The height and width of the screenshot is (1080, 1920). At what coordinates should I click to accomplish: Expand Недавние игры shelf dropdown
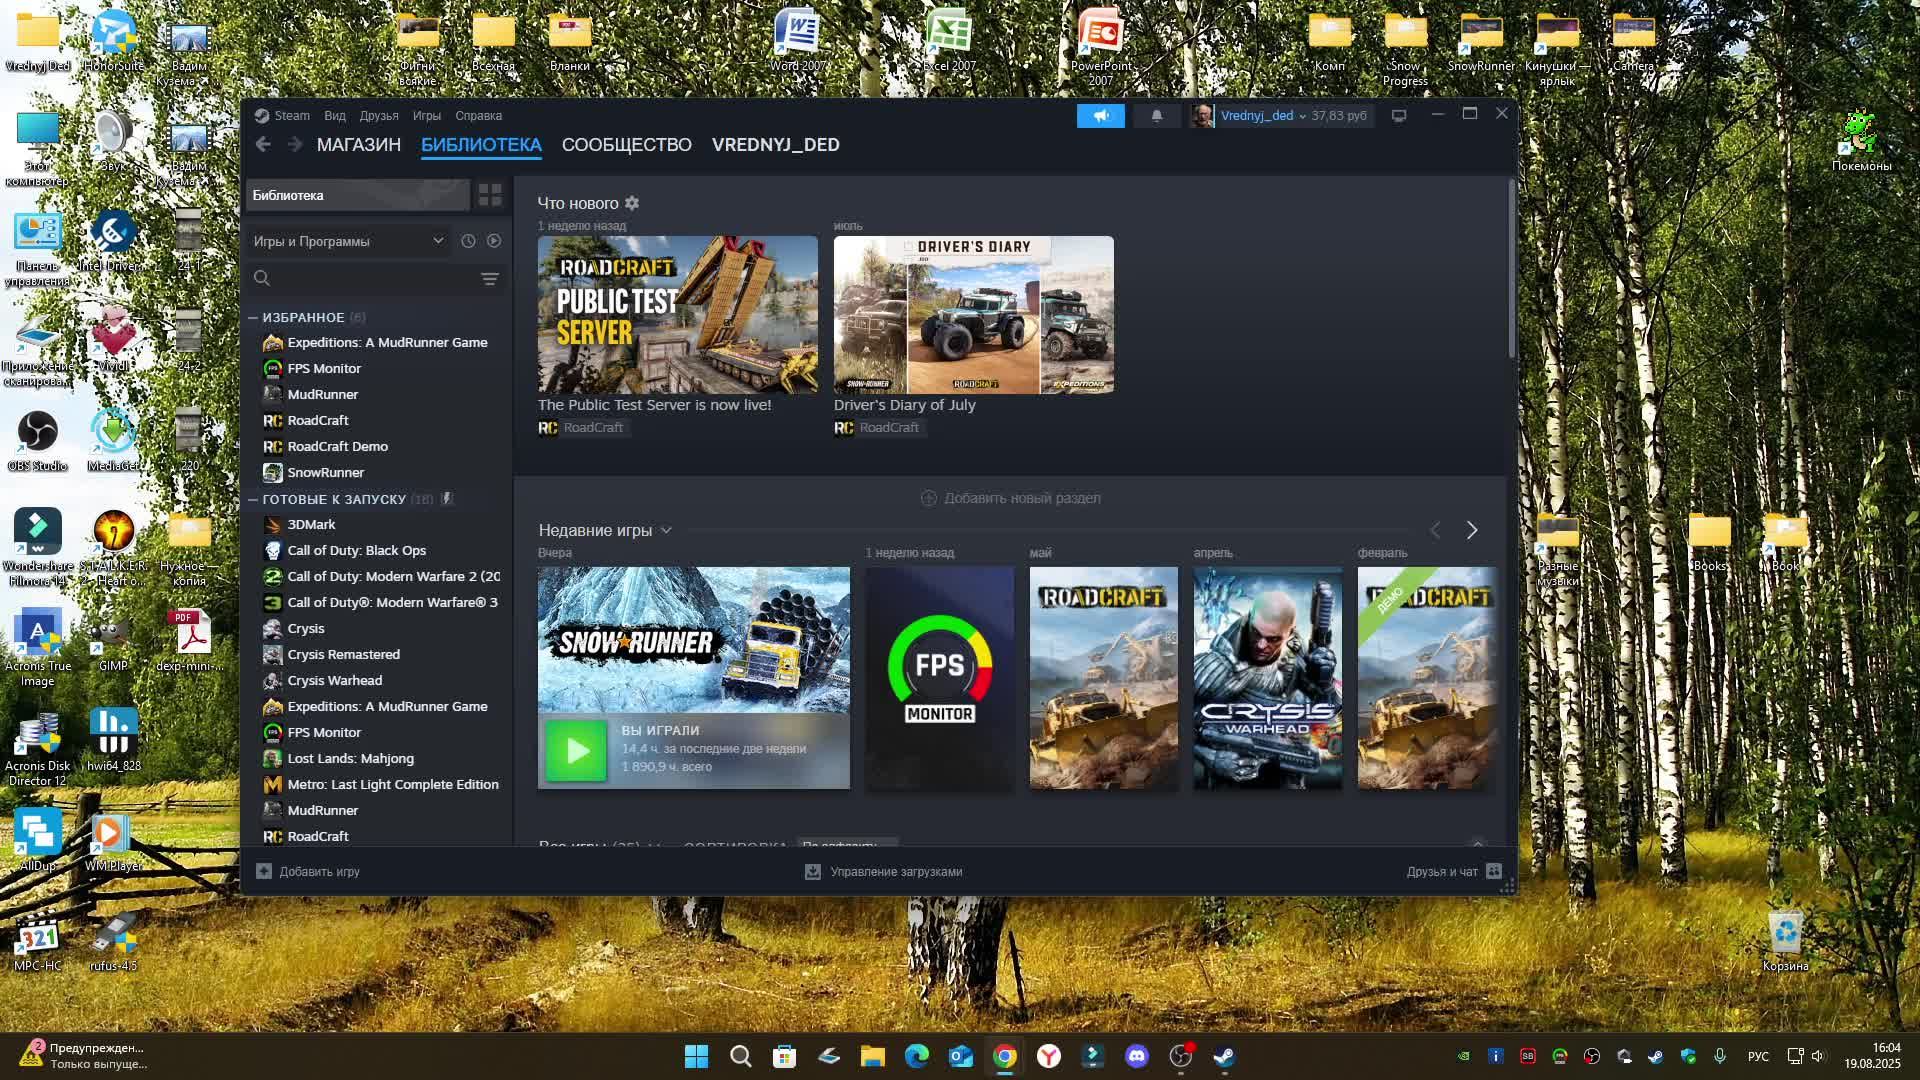[x=666, y=530]
